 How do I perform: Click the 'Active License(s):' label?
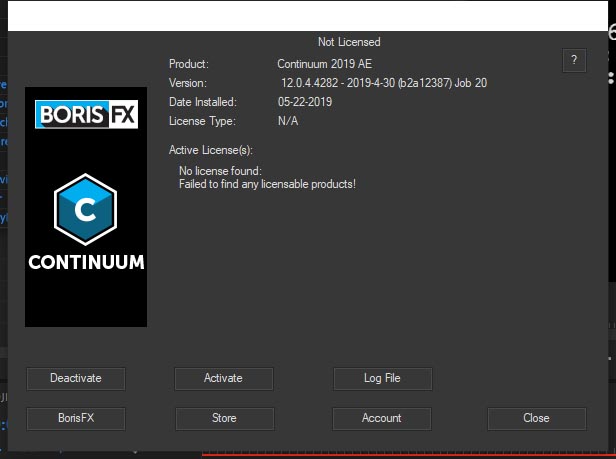(x=211, y=150)
